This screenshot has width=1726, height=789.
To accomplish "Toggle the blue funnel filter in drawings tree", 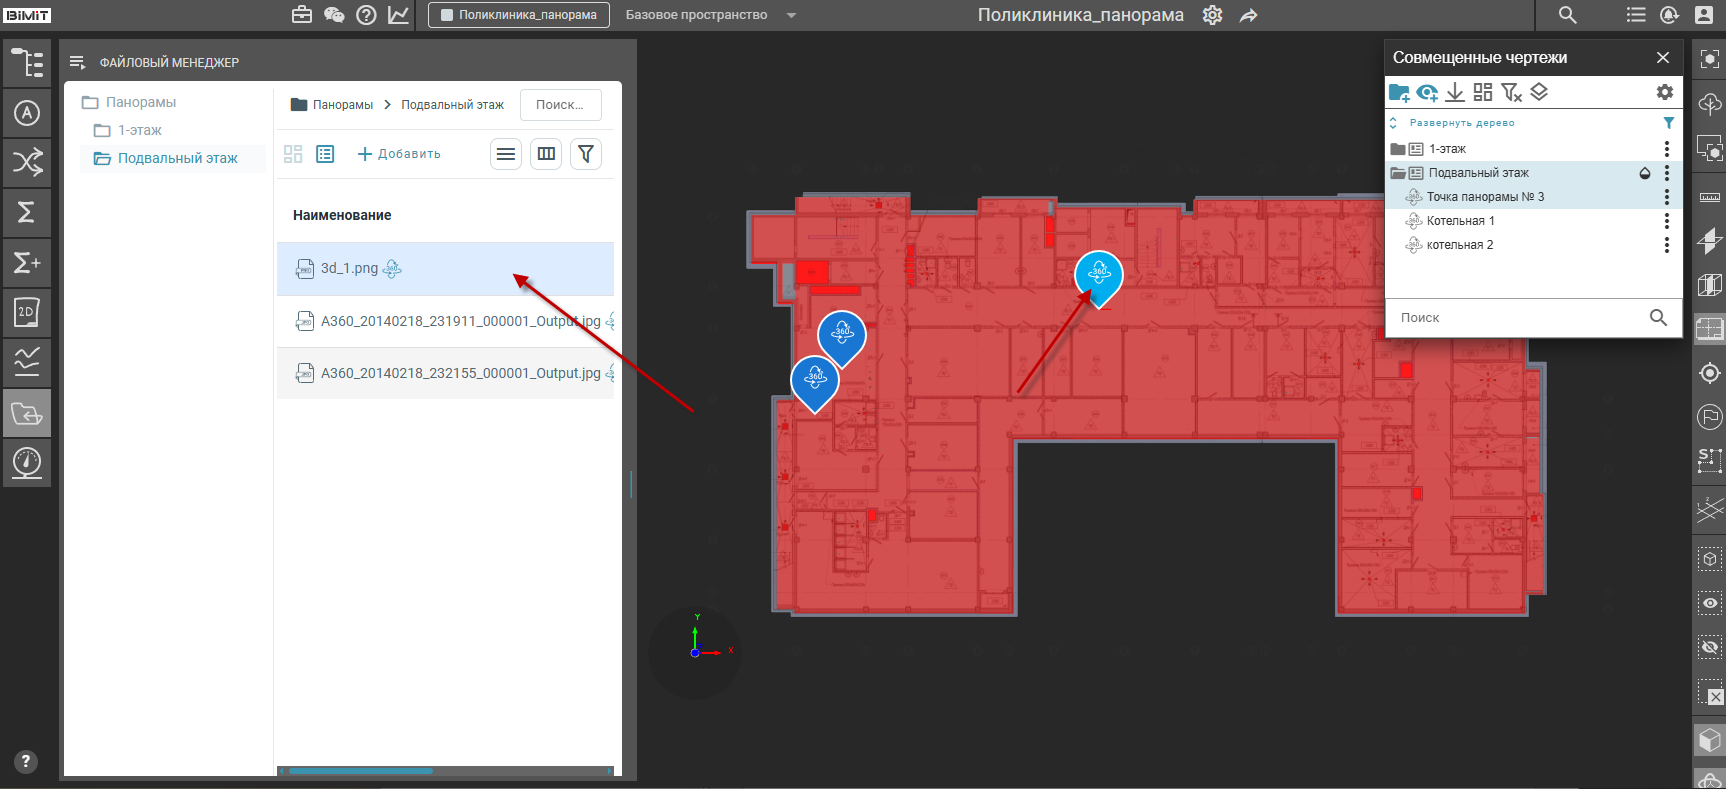I will coord(1668,123).
